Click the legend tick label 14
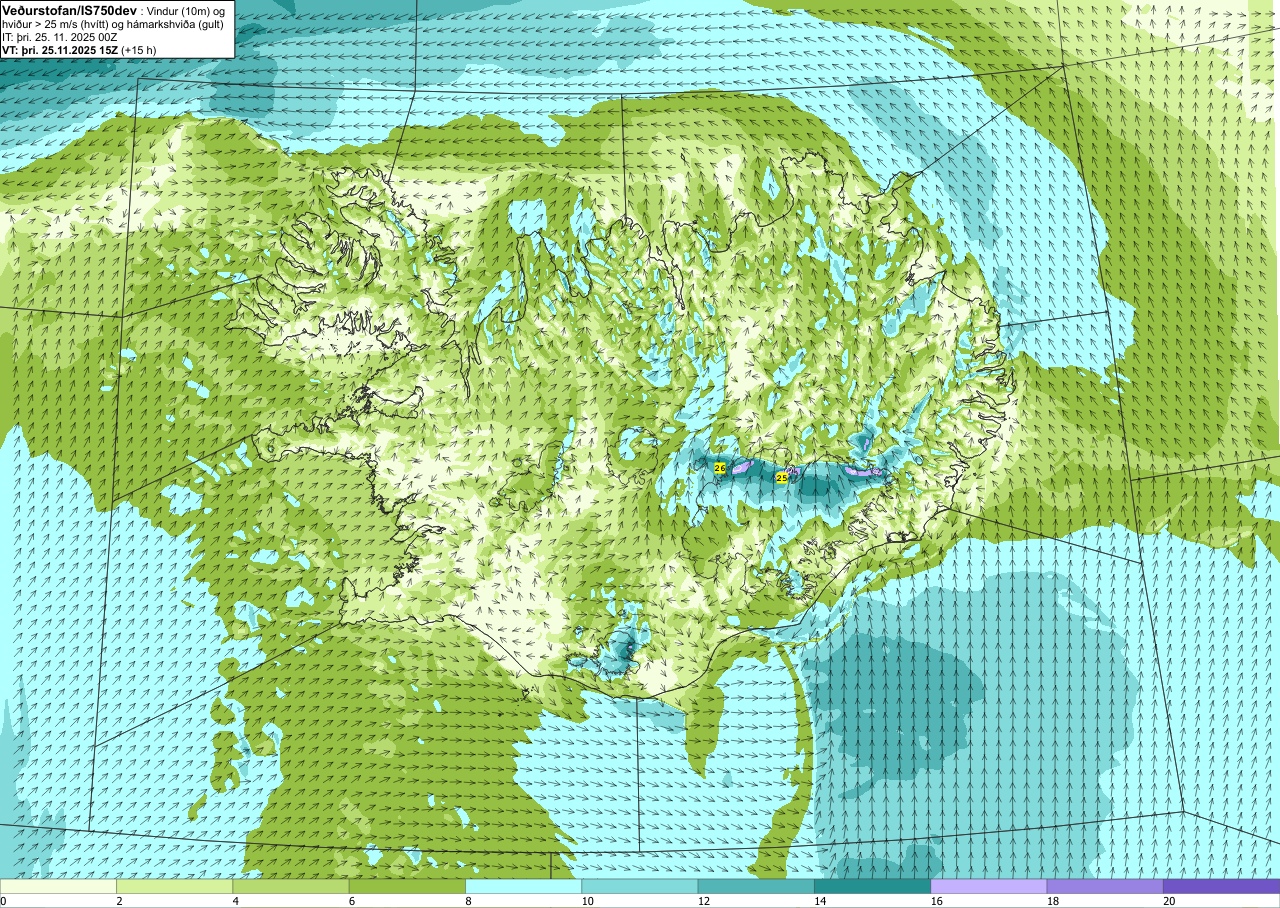Image resolution: width=1280 pixels, height=908 pixels. pos(819,901)
